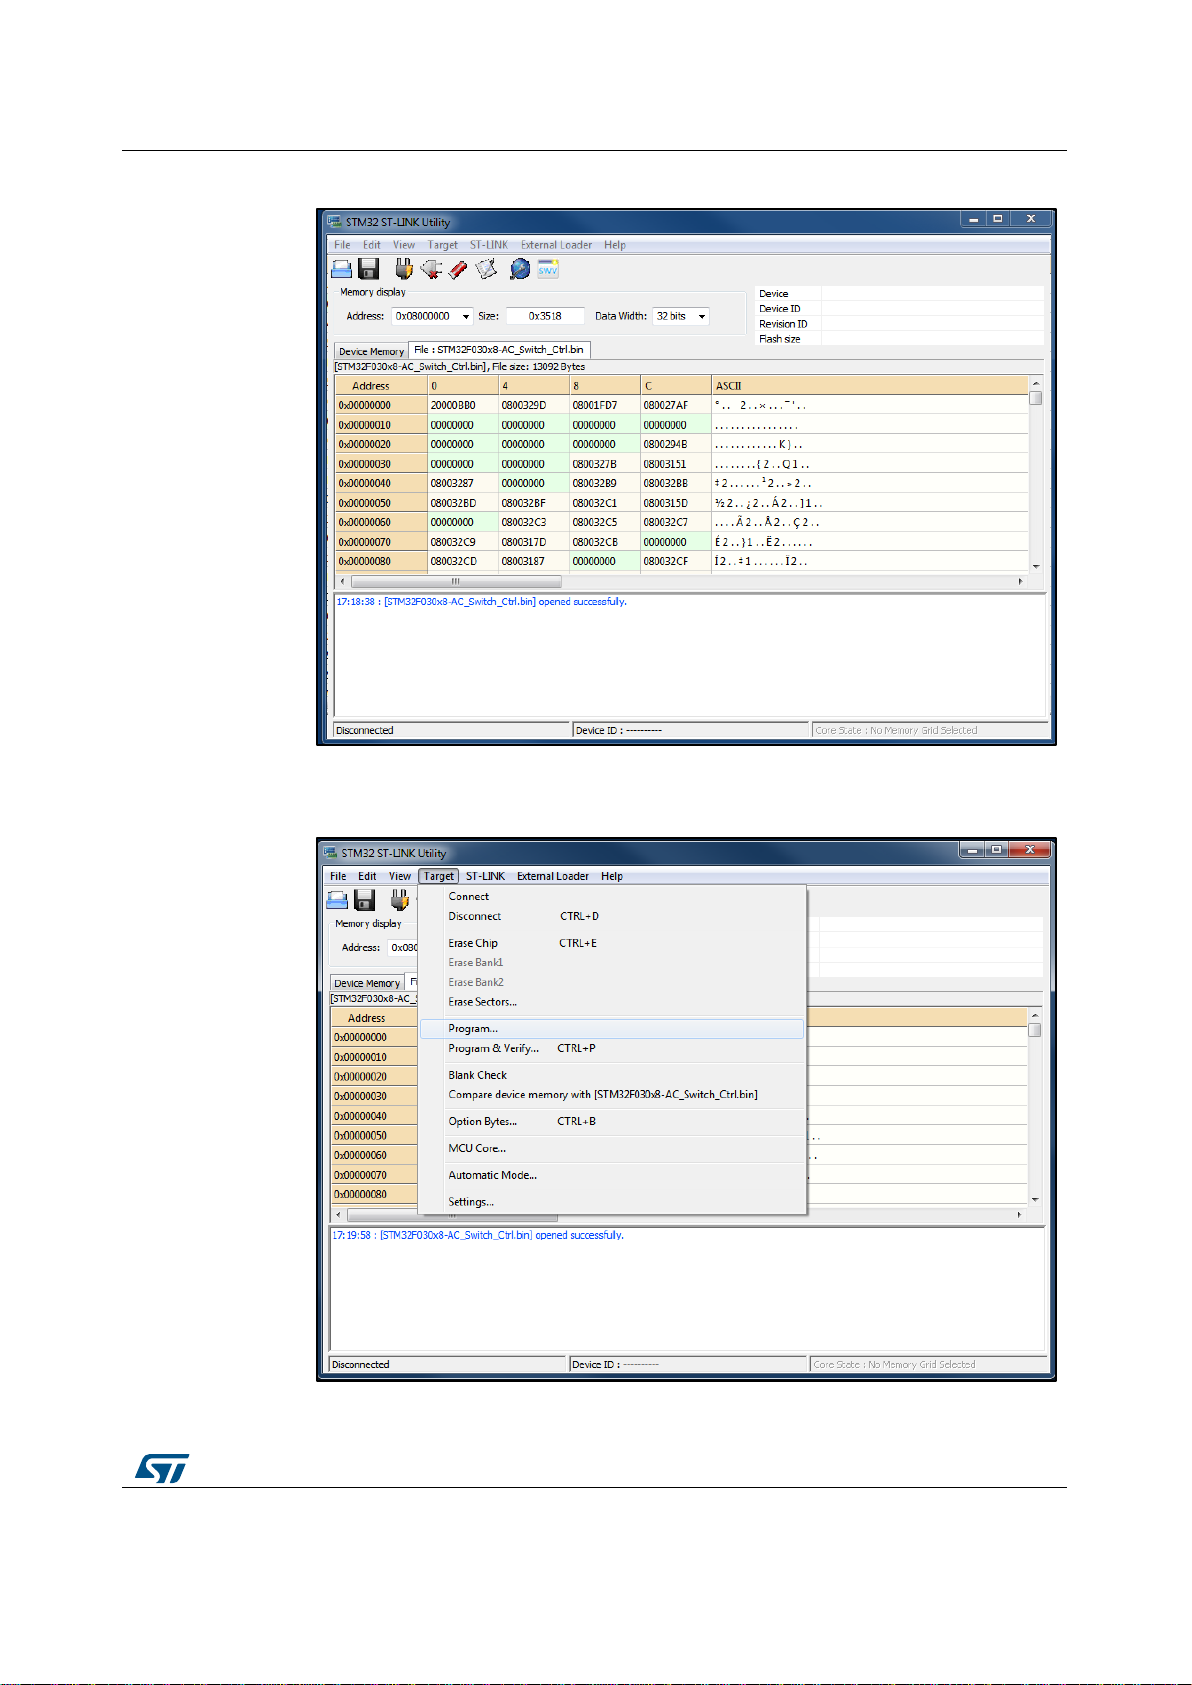Viewport: 1192px width, 1685px height.
Task: Select address row 0x00000000 in upper grid
Action: click(x=381, y=406)
